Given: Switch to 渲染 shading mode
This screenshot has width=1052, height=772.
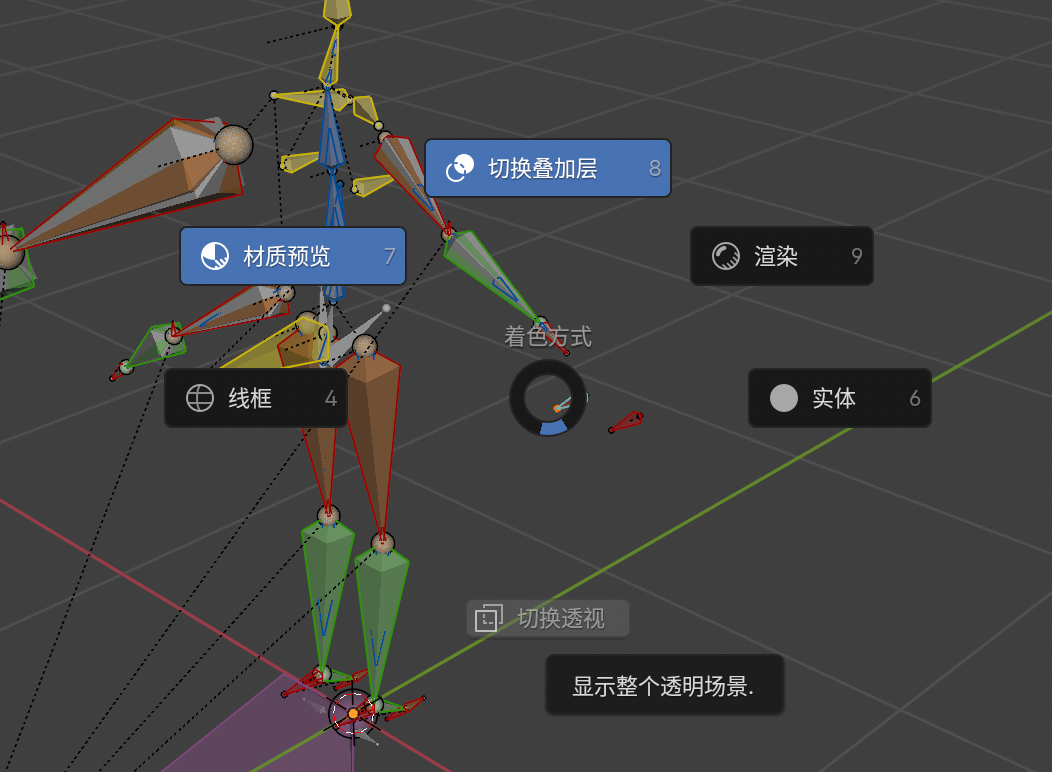Looking at the screenshot, I should coord(782,256).
